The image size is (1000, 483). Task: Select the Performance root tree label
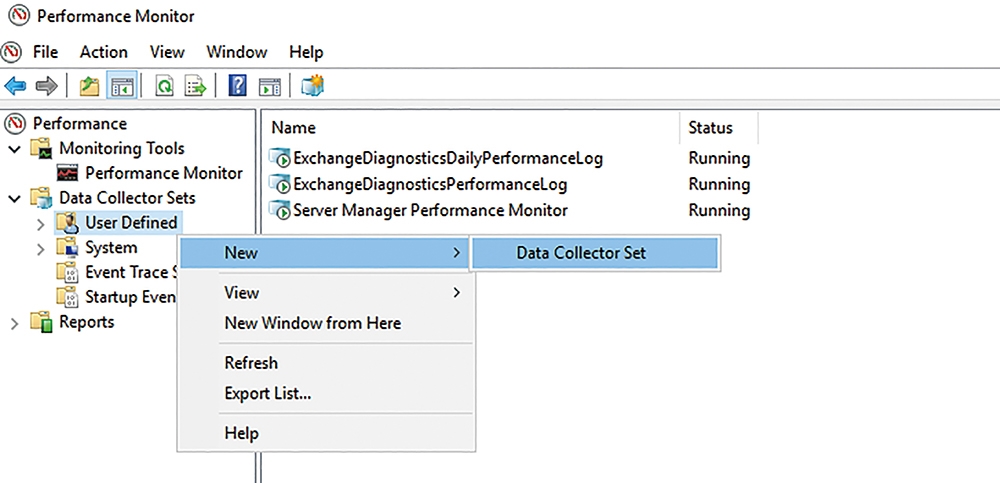pos(80,123)
